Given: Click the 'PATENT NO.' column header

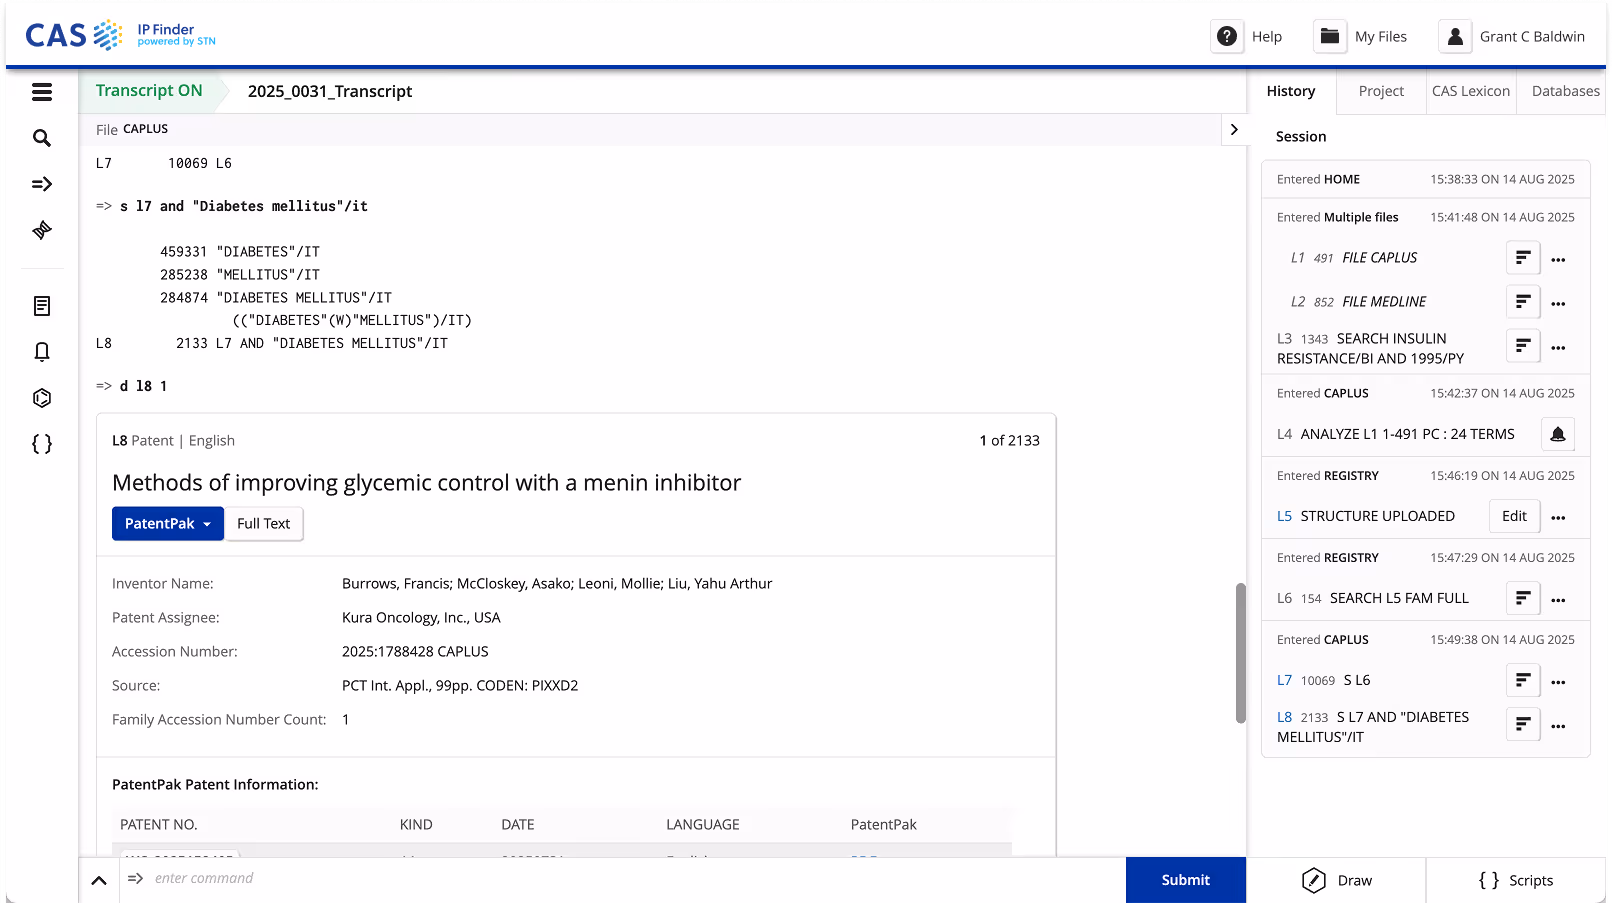Looking at the screenshot, I should [159, 825].
